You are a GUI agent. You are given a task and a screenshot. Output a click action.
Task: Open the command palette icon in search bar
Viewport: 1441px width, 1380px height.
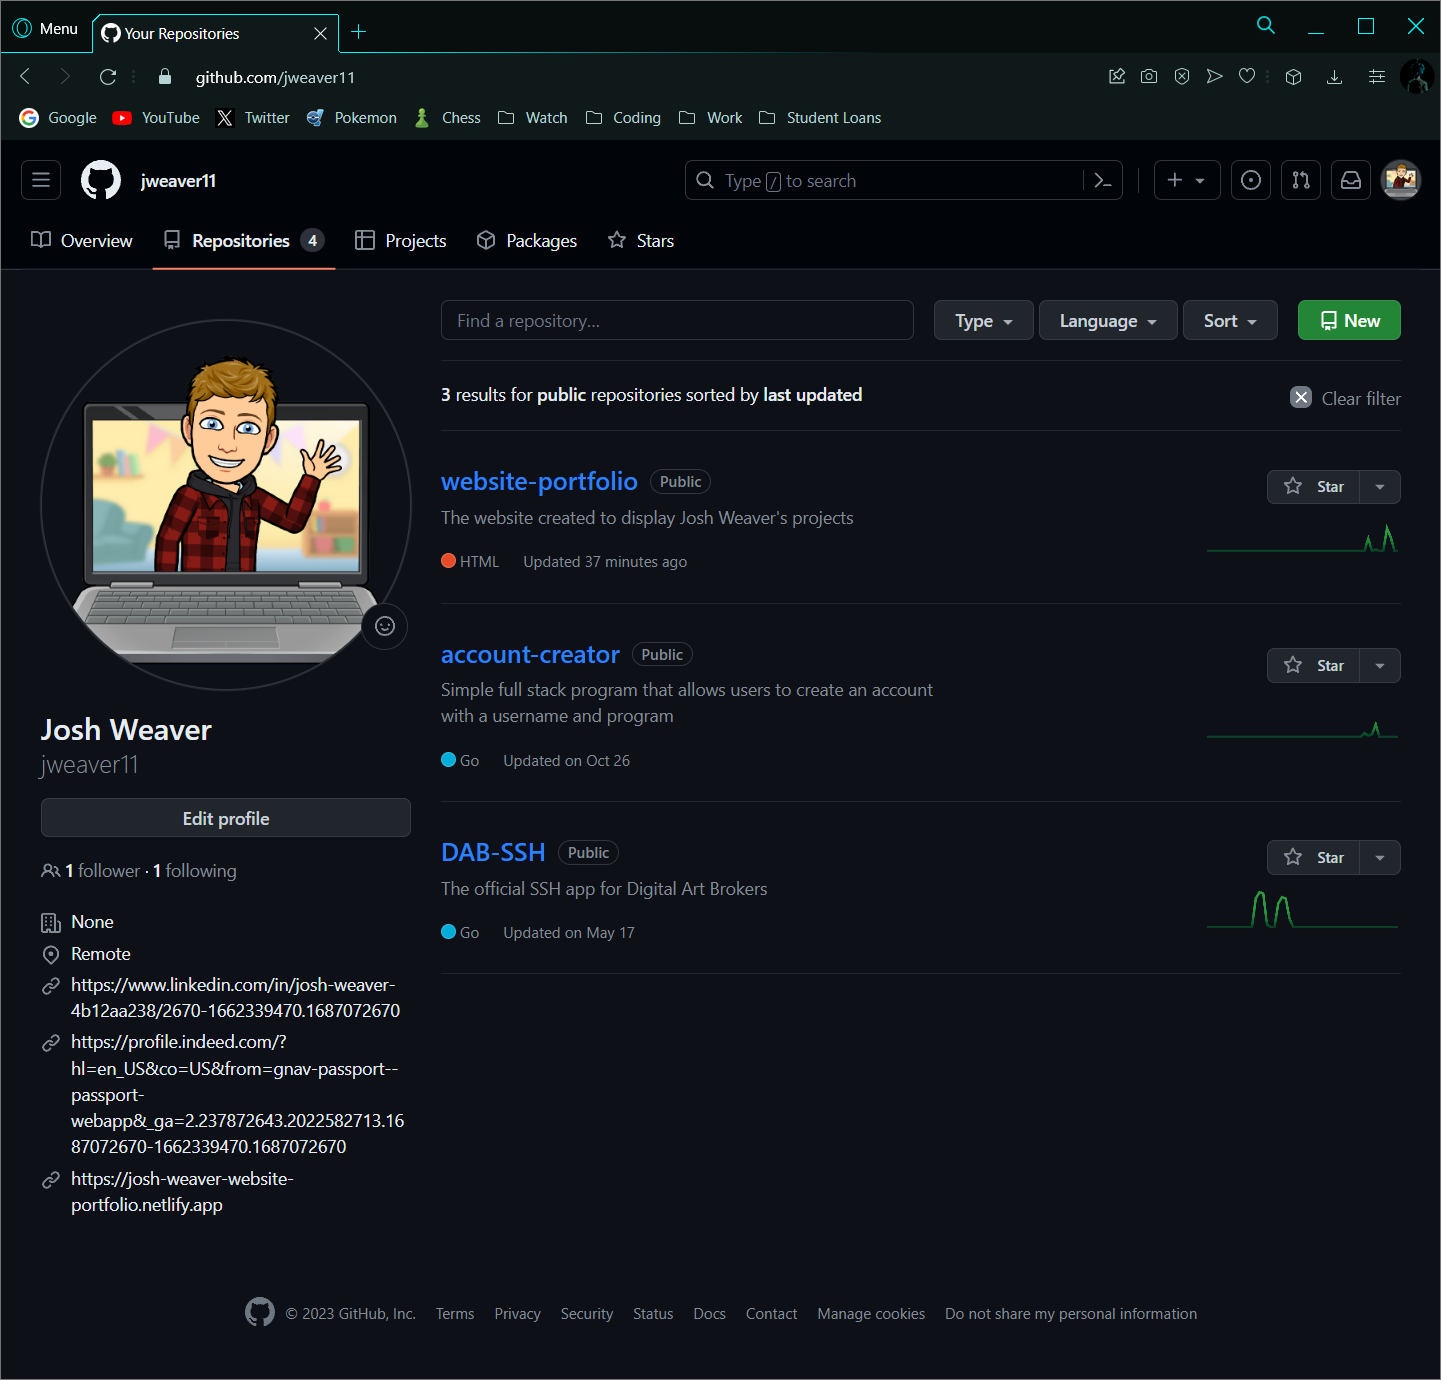[1103, 180]
